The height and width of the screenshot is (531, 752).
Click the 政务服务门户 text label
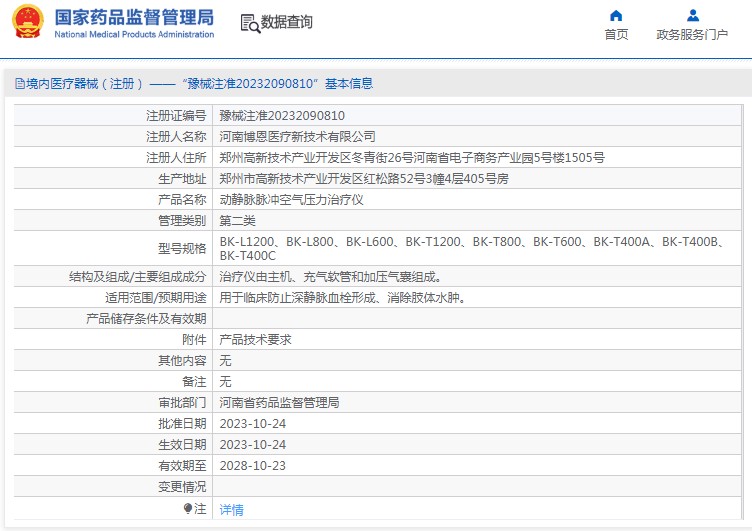pyautogui.click(x=692, y=35)
